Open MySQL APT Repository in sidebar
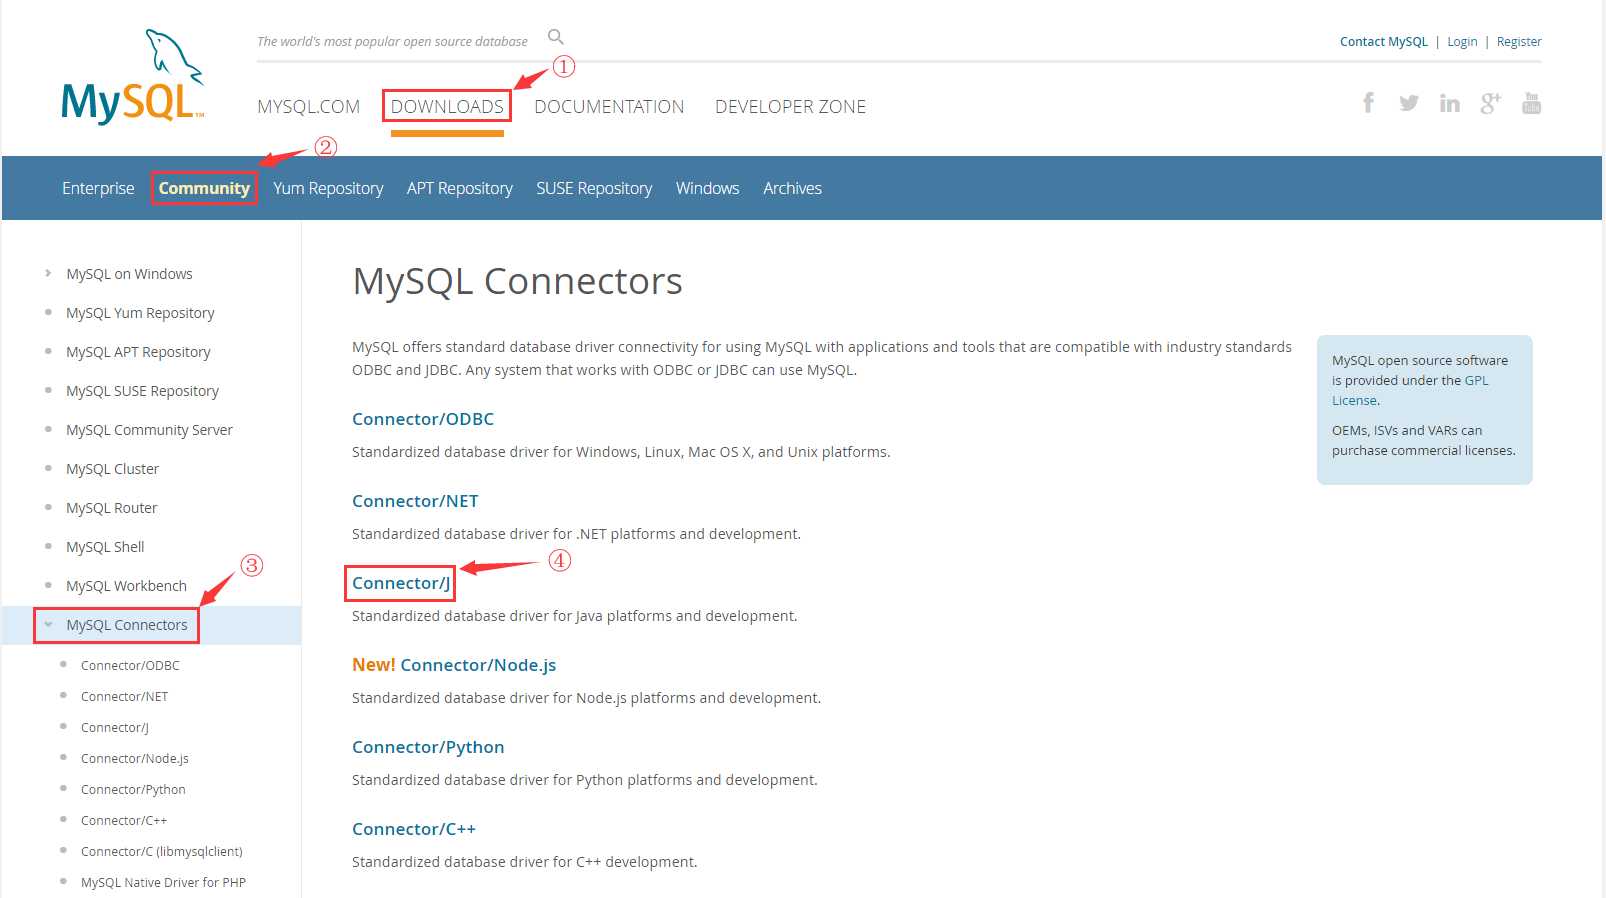The width and height of the screenshot is (1606, 898). coord(138,352)
